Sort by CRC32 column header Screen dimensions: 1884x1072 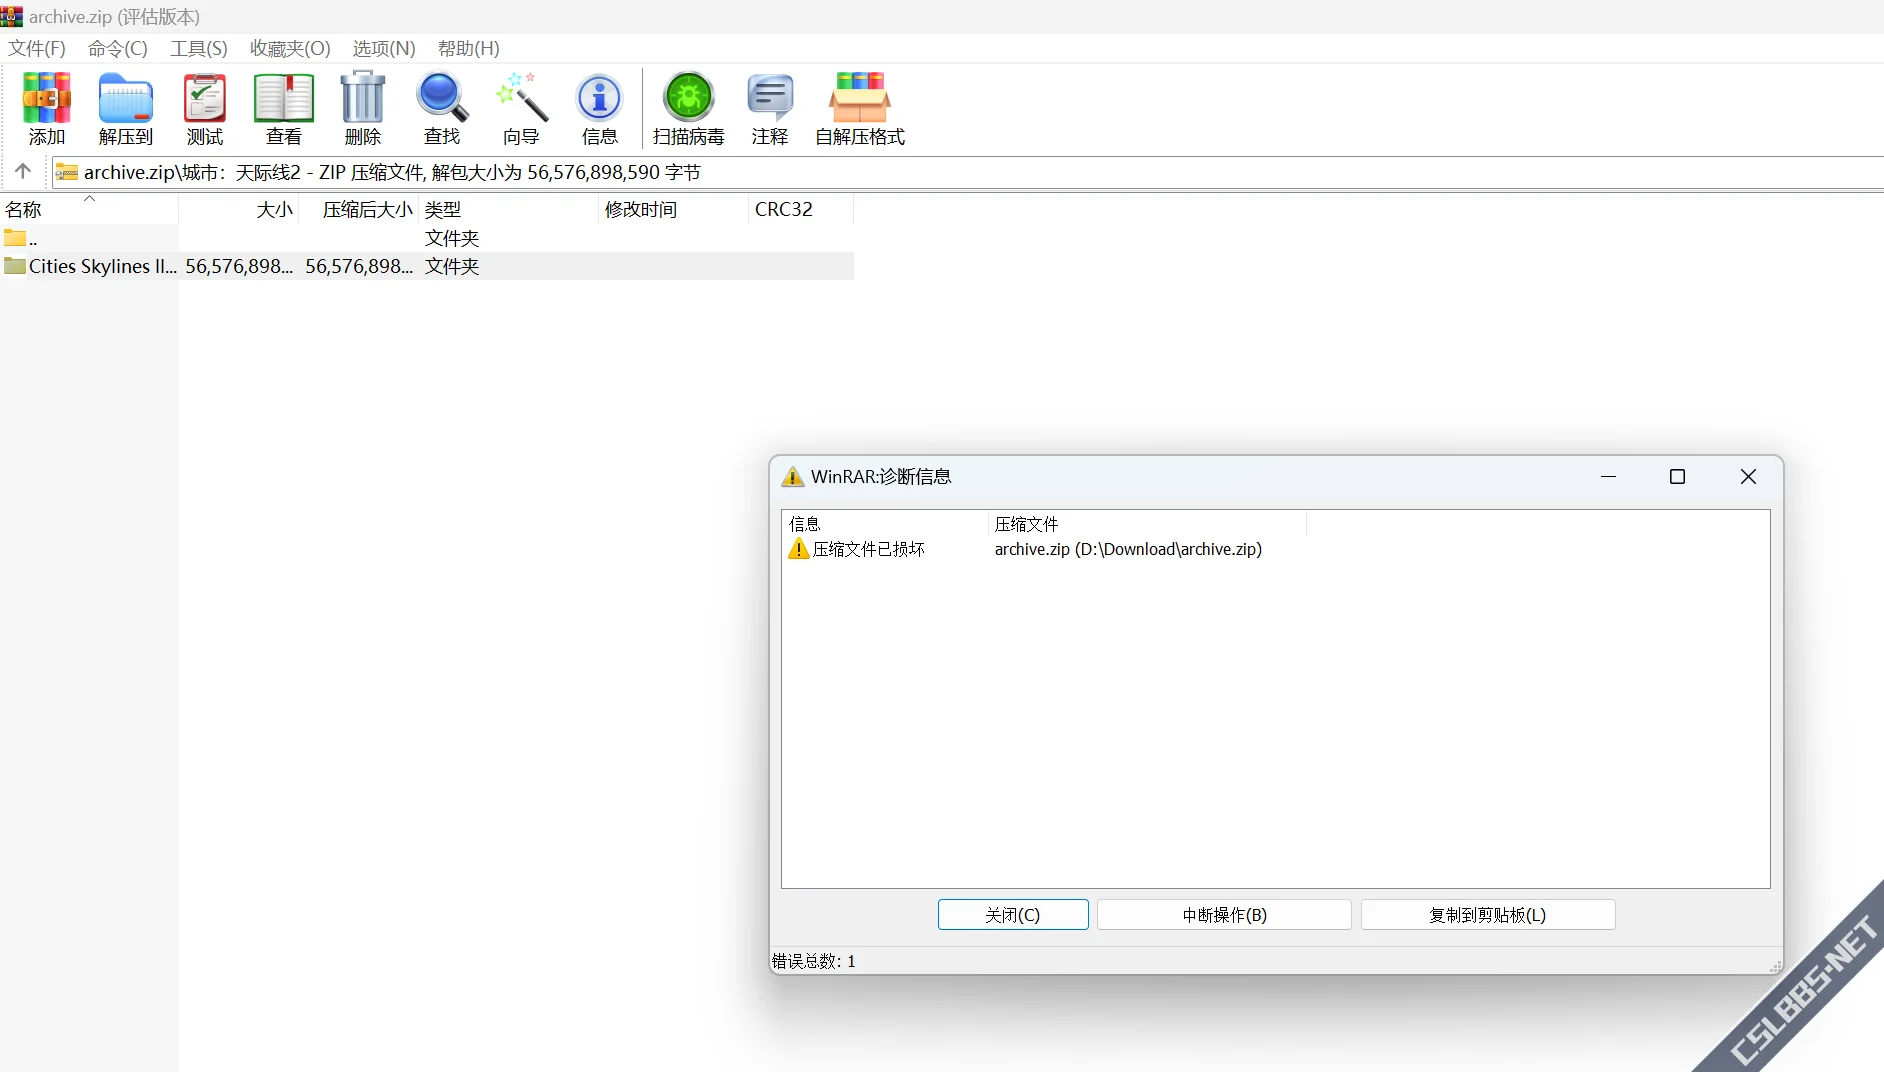[x=801, y=209]
